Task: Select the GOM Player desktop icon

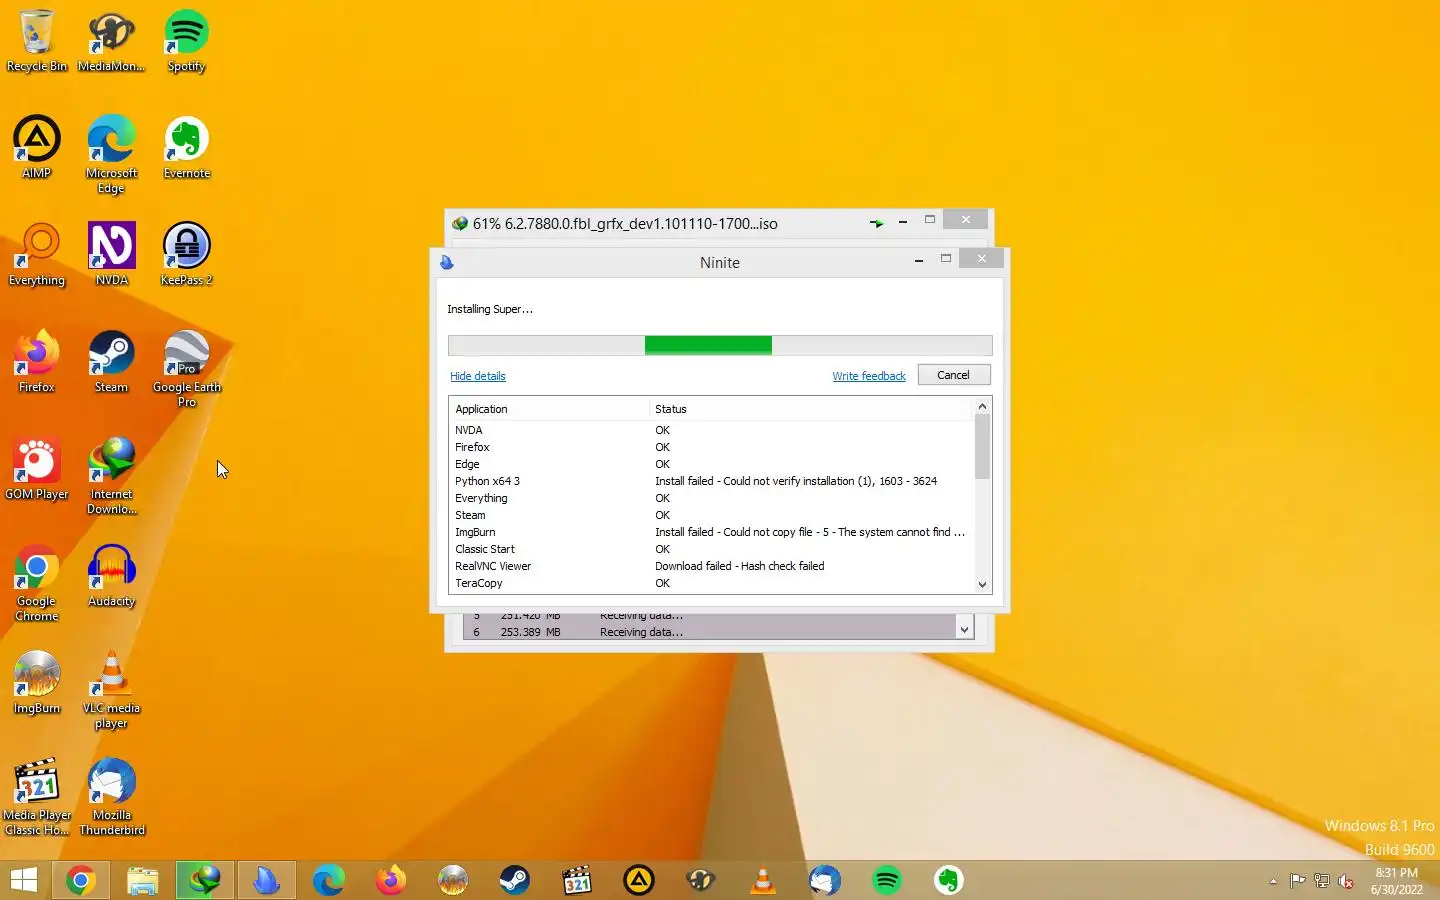Action: tap(37, 469)
